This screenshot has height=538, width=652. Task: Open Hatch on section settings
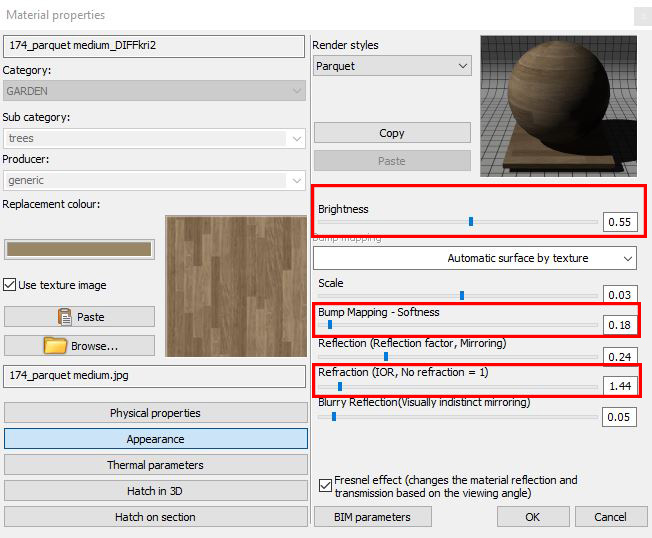tap(156, 517)
